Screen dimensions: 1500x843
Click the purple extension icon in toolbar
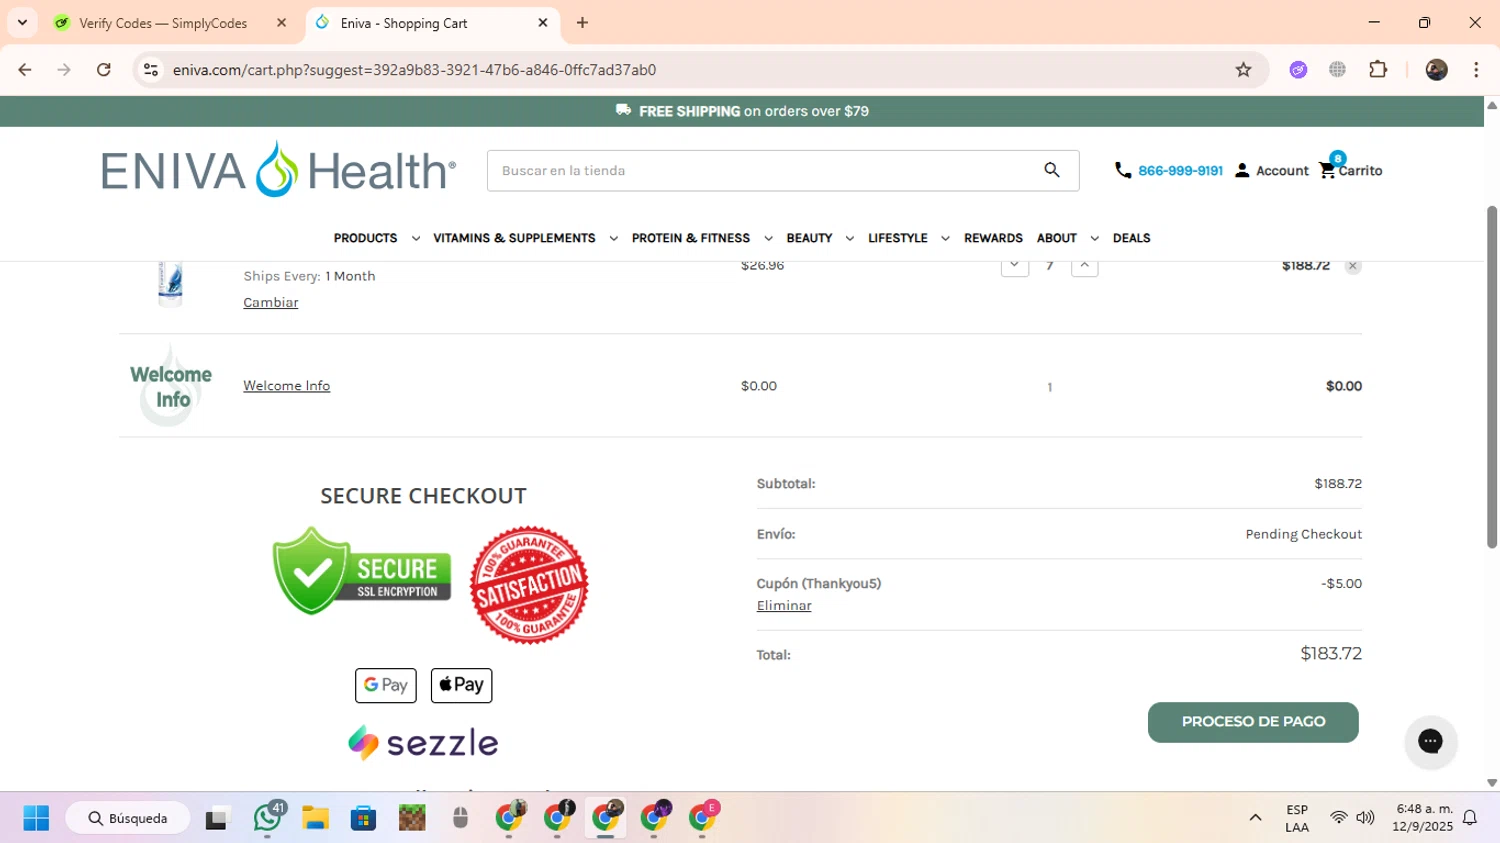coord(1298,70)
